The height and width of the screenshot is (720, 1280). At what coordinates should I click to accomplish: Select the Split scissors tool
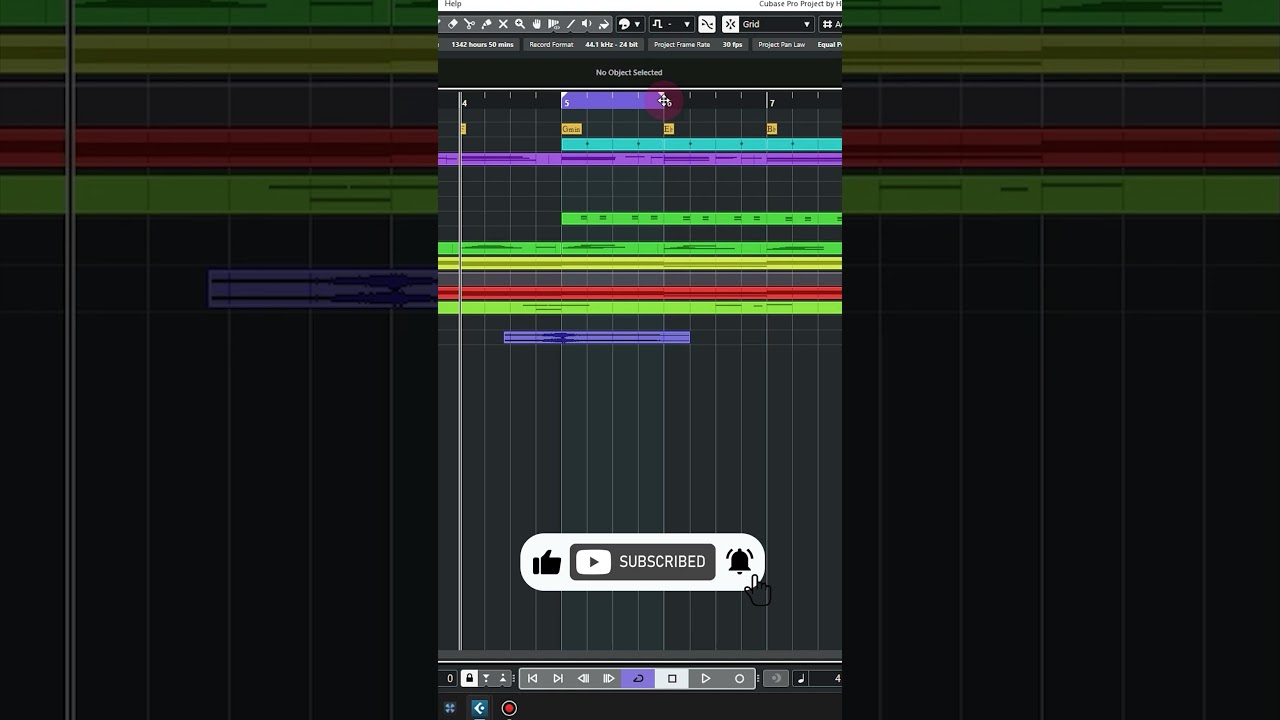[470, 24]
